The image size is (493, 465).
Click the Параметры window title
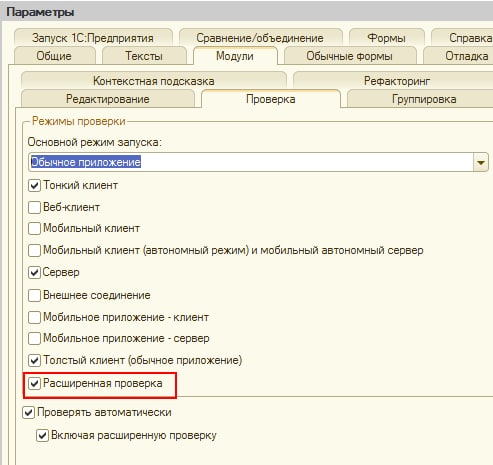point(40,12)
